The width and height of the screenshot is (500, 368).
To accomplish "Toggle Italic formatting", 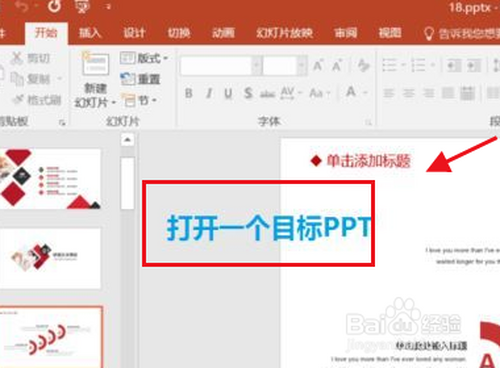I will click(x=209, y=93).
